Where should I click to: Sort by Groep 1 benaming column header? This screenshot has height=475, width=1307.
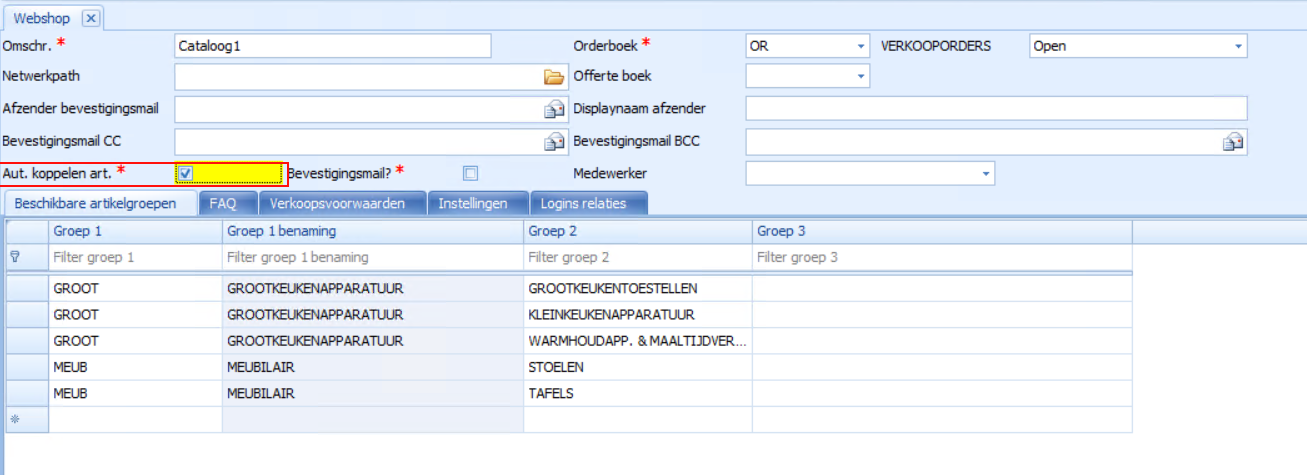(x=372, y=231)
